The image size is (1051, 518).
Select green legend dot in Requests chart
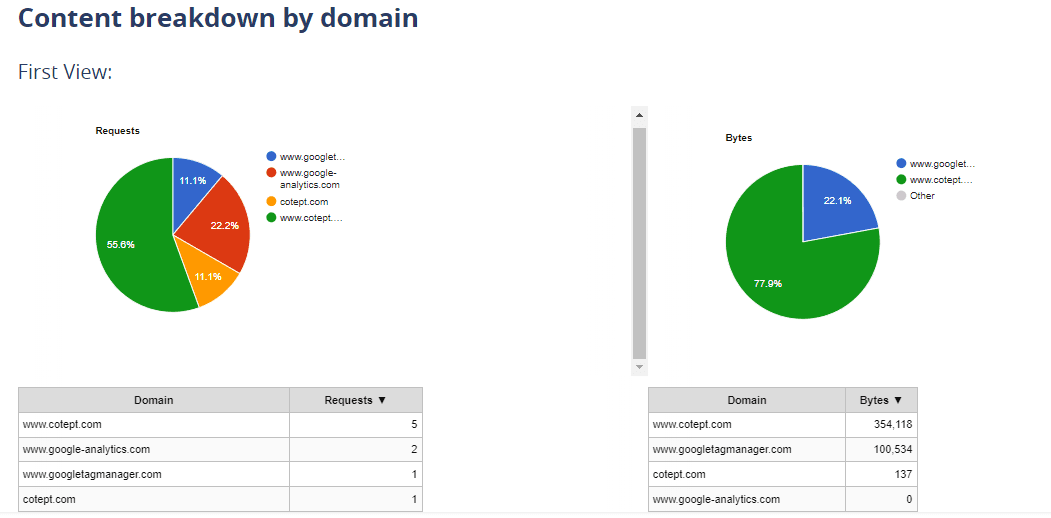coord(272,217)
